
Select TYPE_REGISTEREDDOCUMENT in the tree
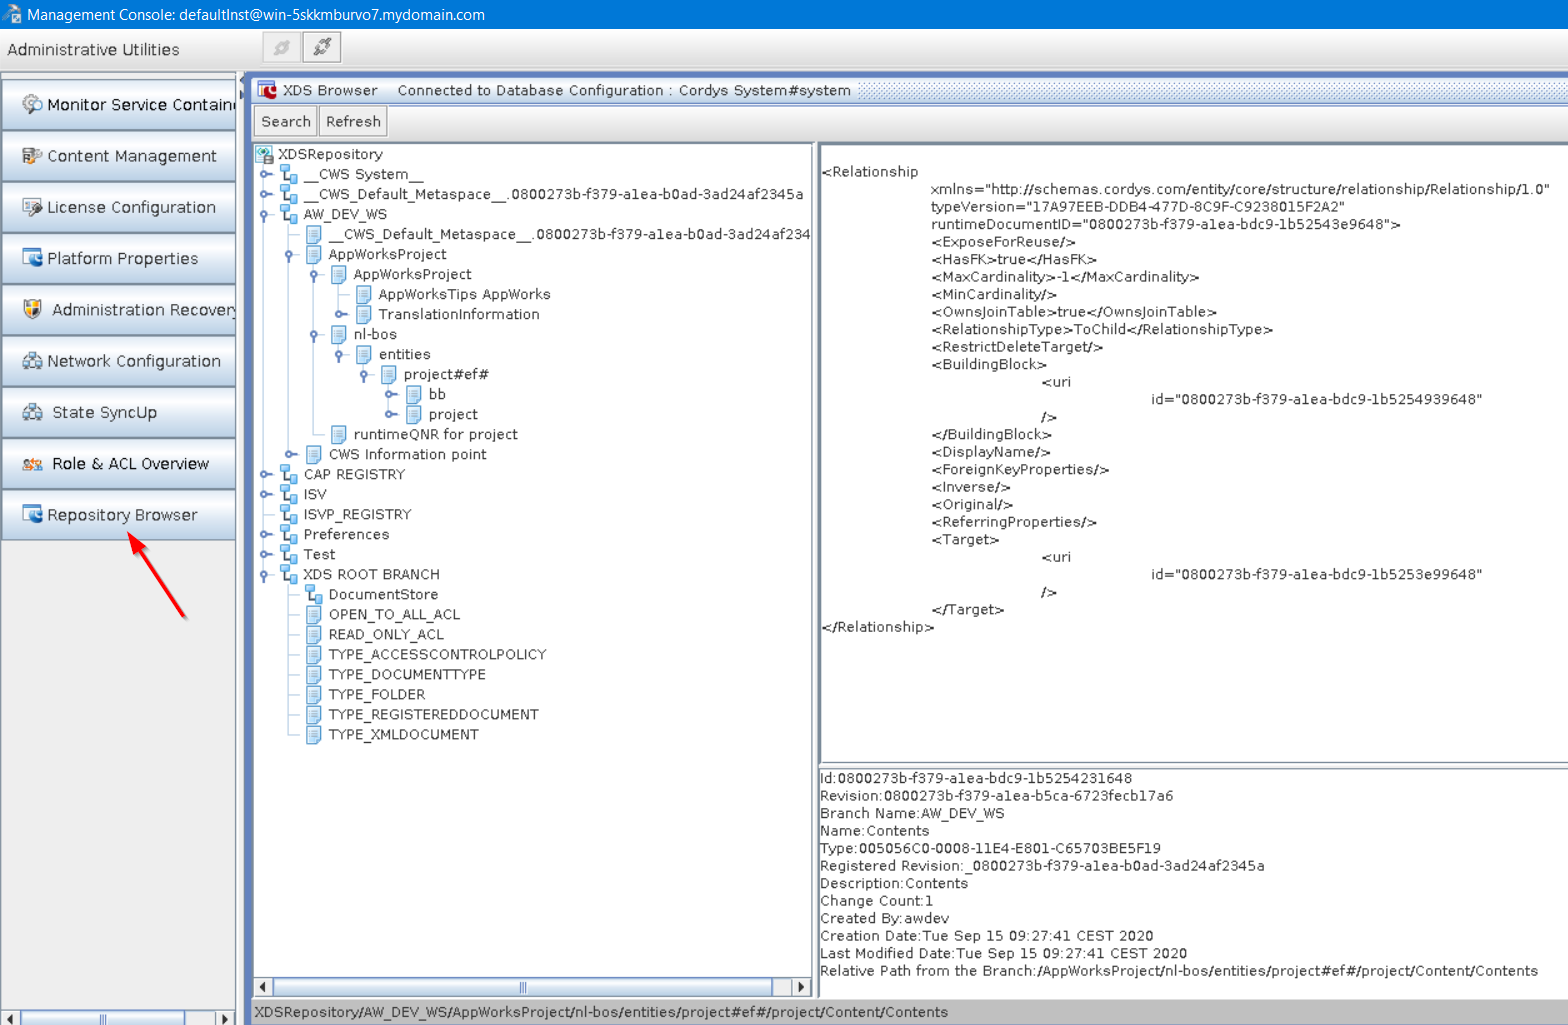[x=433, y=714]
